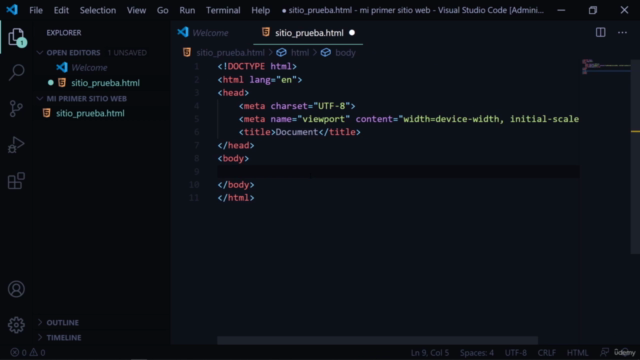Click the closing </html> tag
Viewport: 640px width, 360px height.
[236, 198]
